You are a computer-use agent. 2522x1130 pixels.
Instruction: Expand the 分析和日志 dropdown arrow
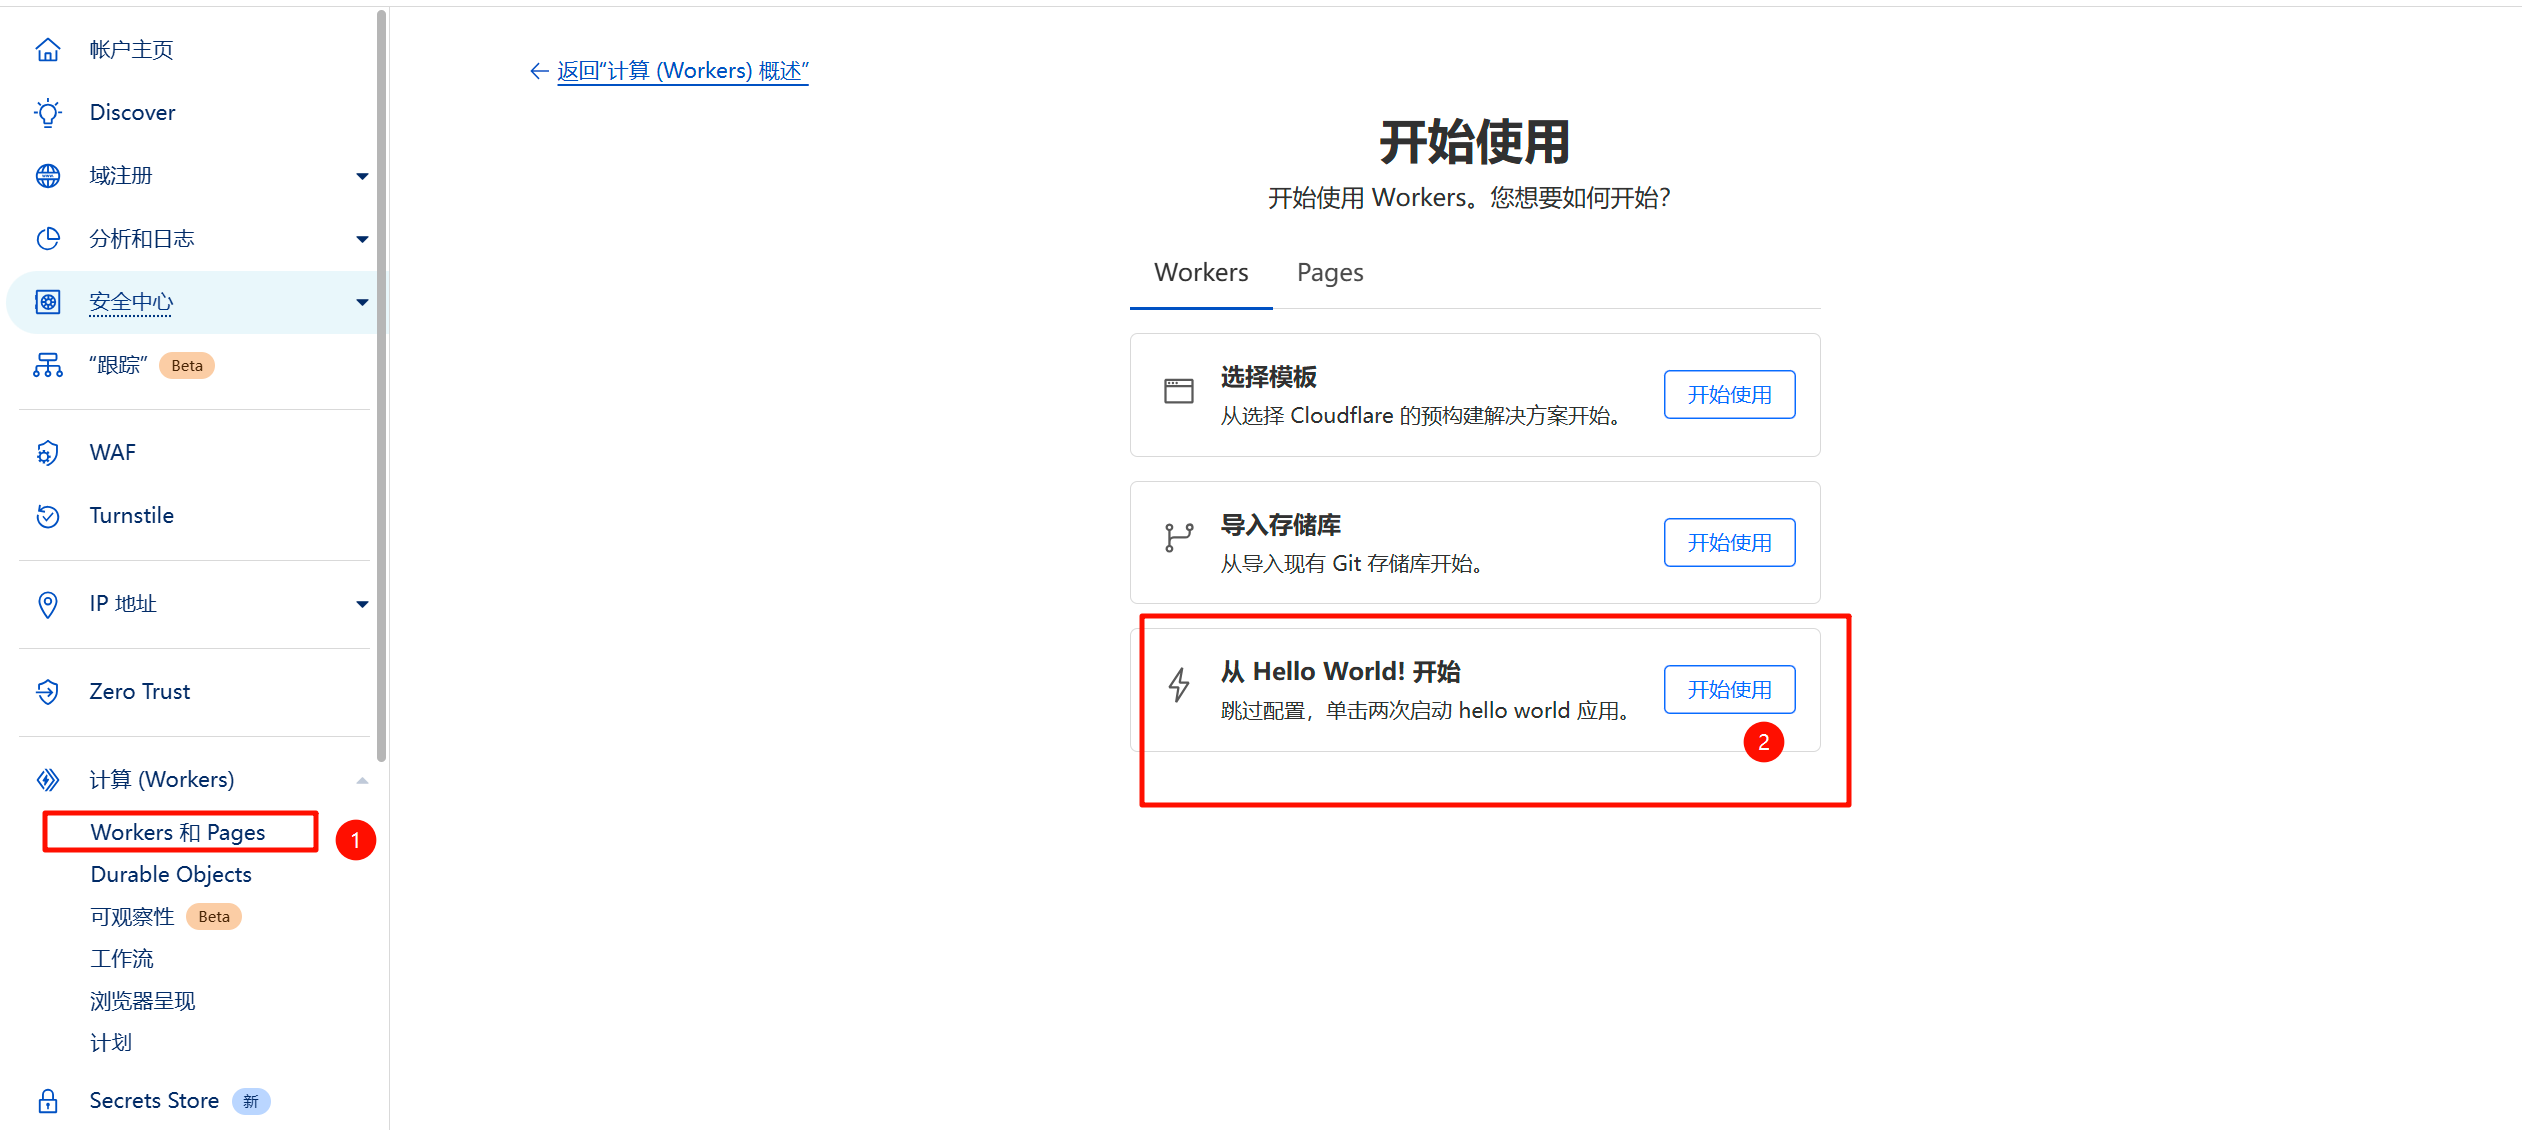(x=362, y=240)
